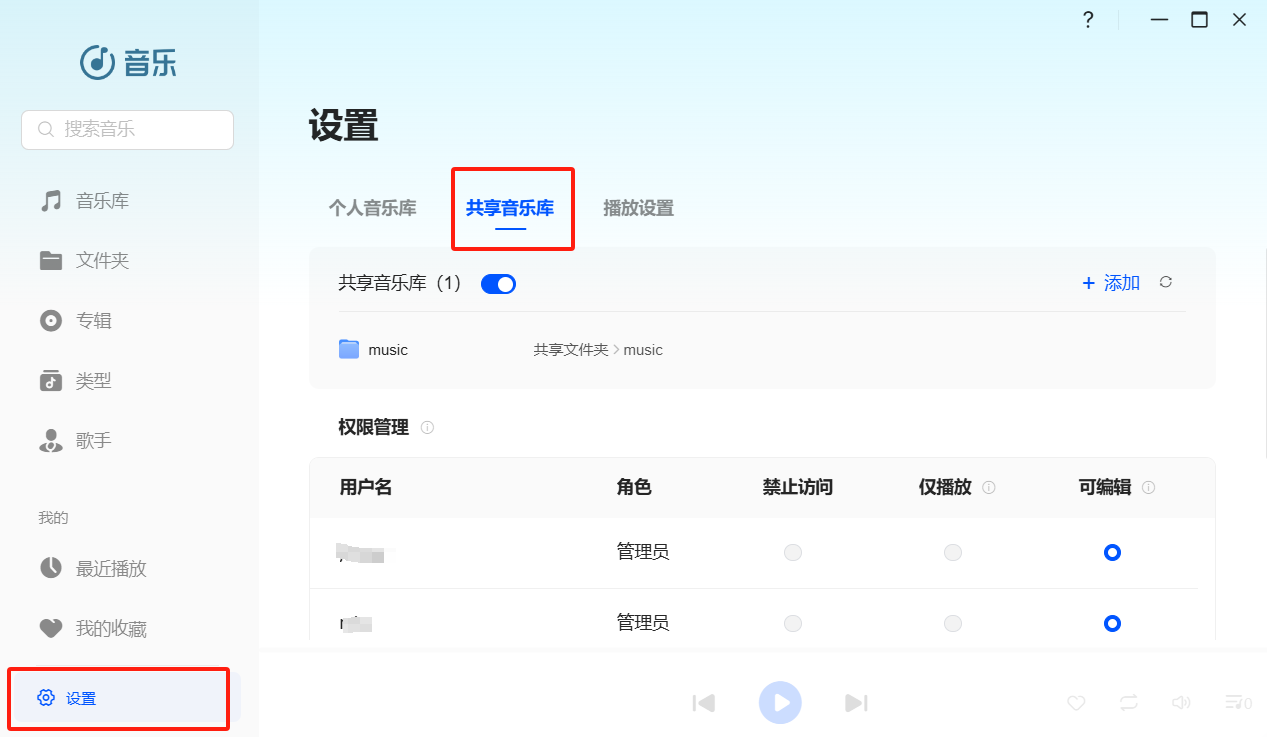Screen dimensions: 1267x737
Task: Click the info icon next to 仅播放
Action: (x=989, y=488)
